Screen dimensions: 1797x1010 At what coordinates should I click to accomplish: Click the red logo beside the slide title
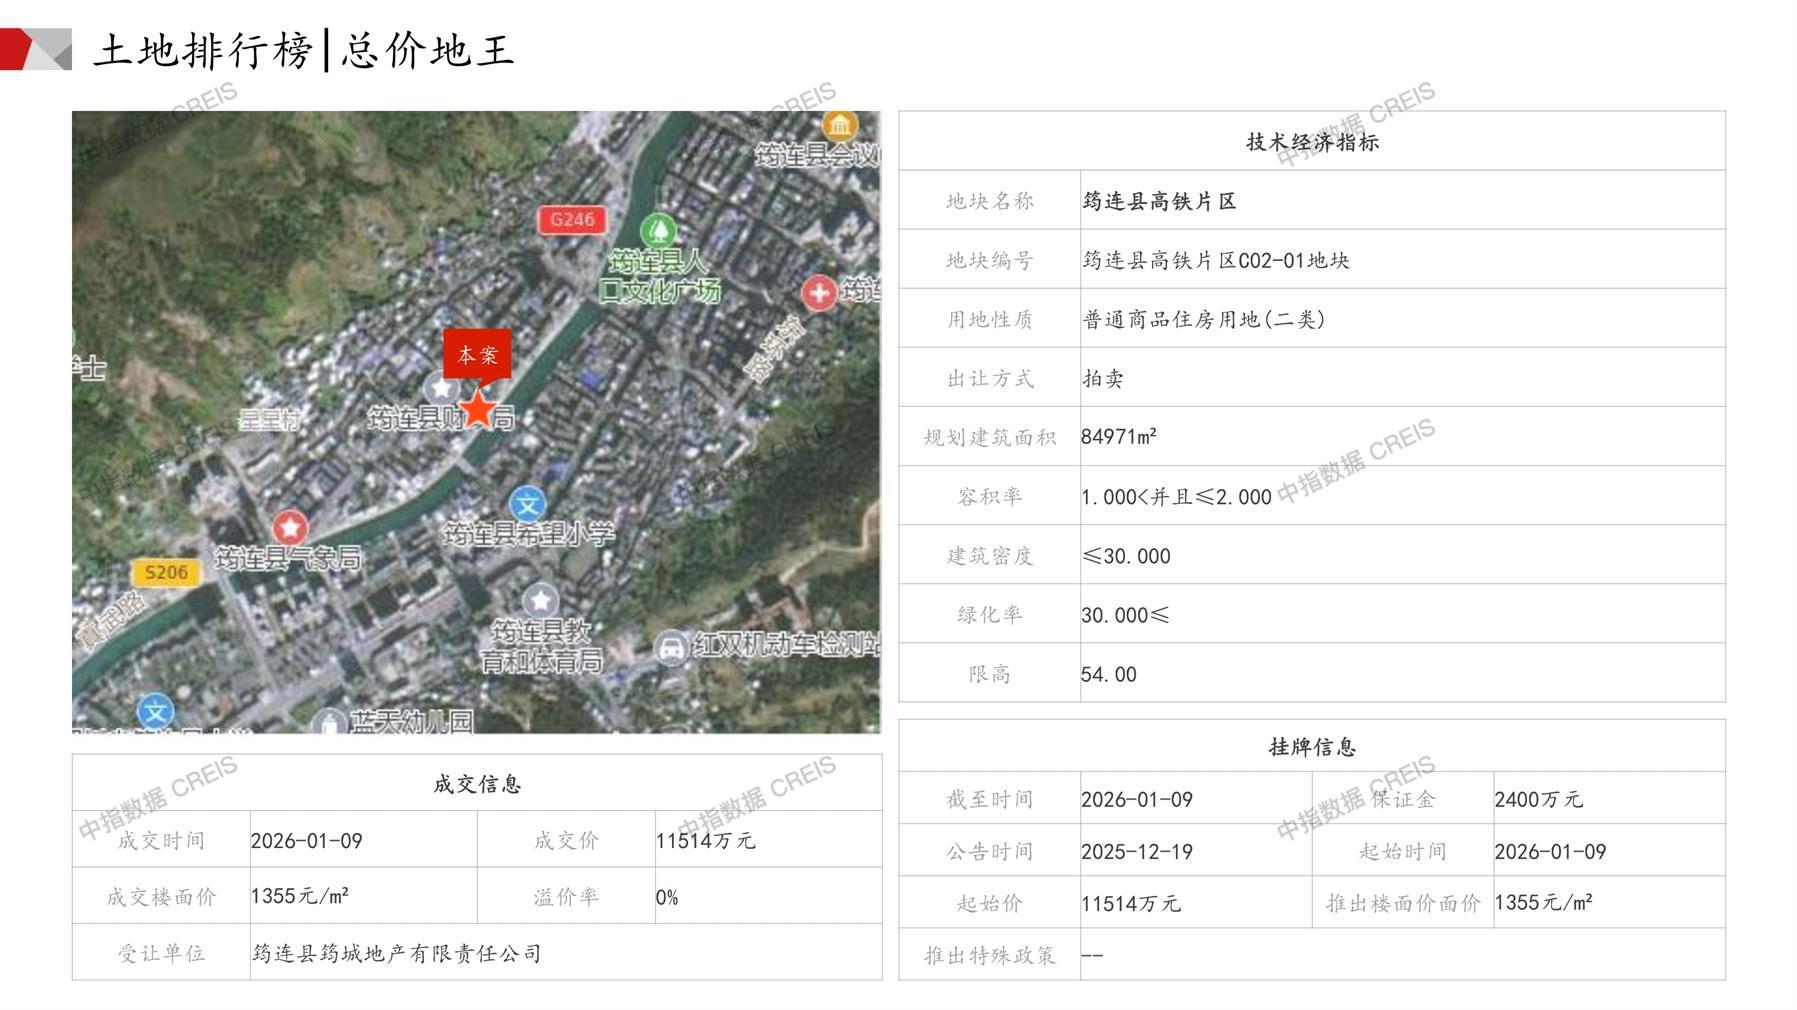click(x=36, y=50)
